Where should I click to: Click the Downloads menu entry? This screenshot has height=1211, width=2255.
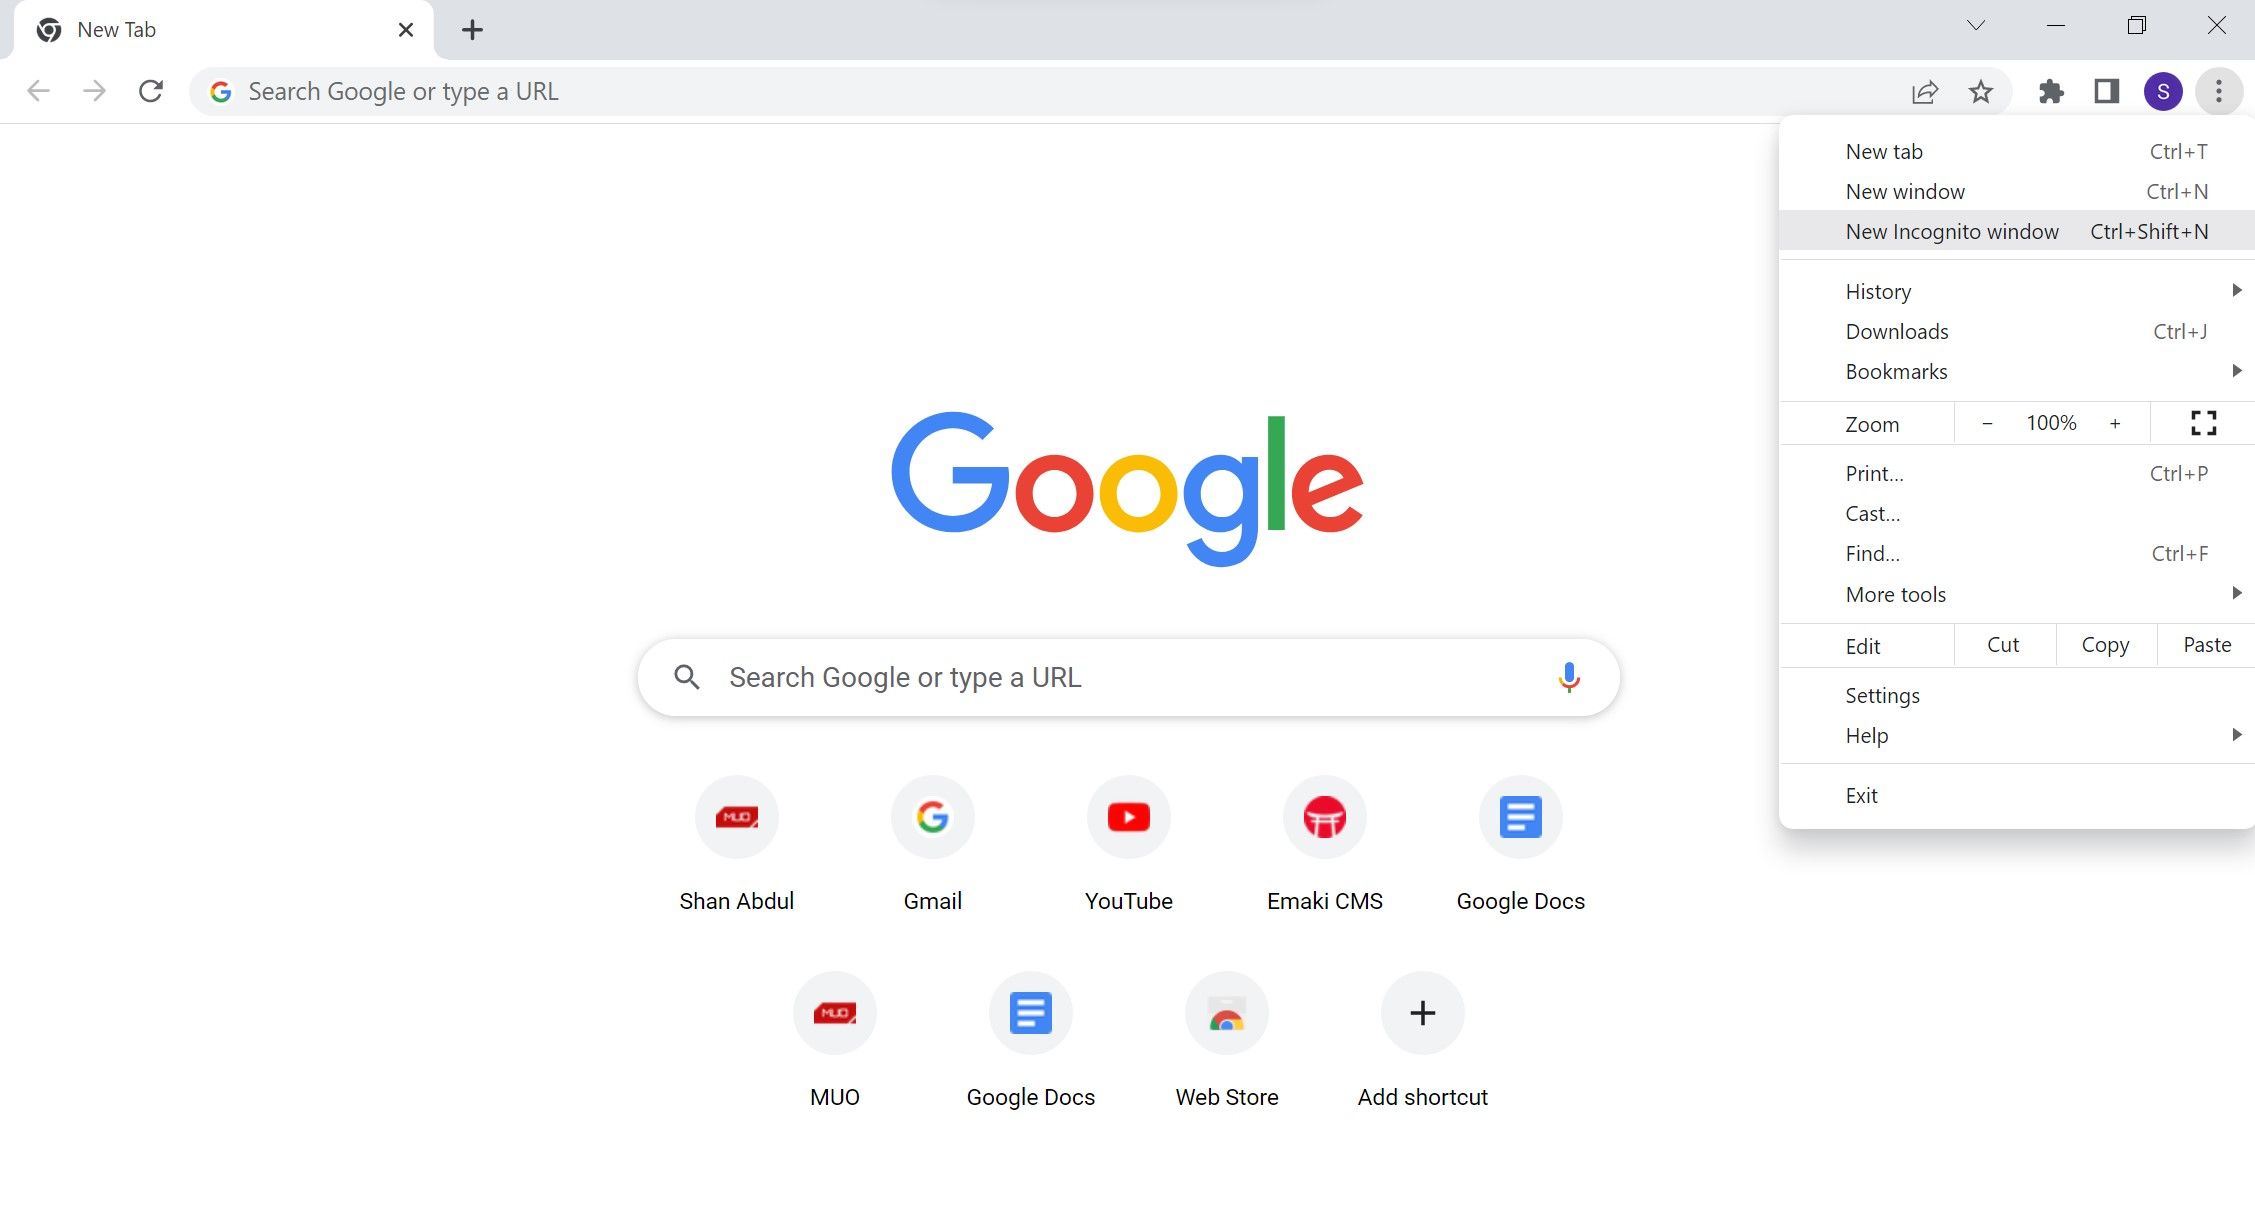coord(1897,331)
